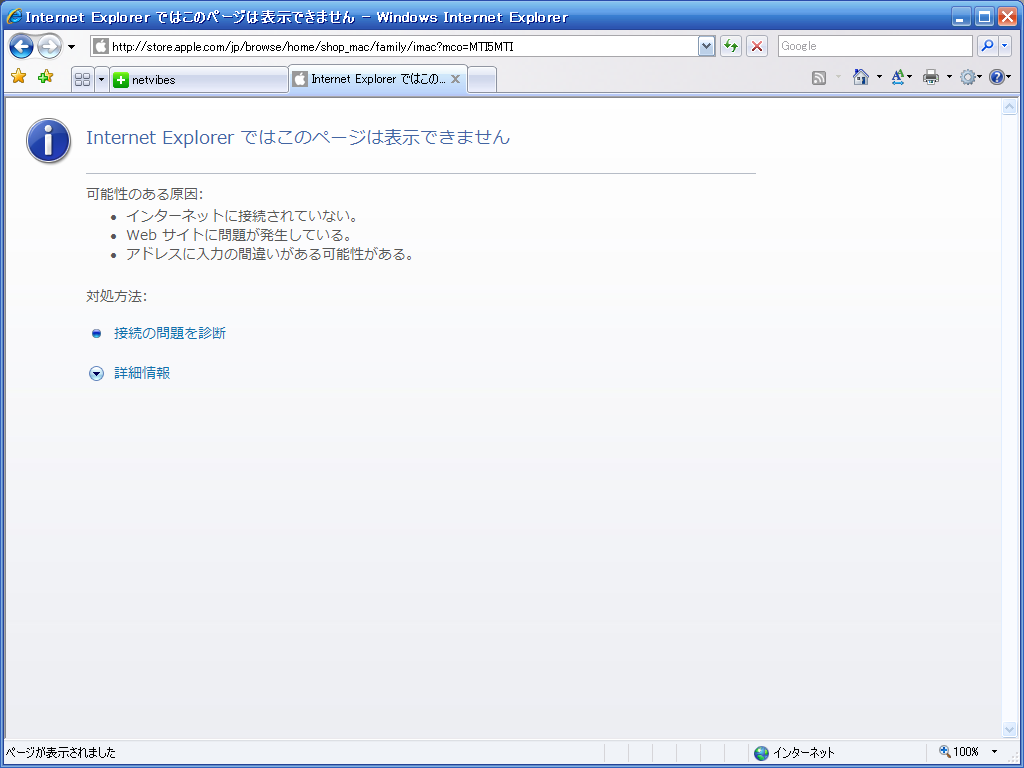The height and width of the screenshot is (768, 1024).
Task: Click vertical scrollbar up arrow
Action: click(x=1010, y=106)
